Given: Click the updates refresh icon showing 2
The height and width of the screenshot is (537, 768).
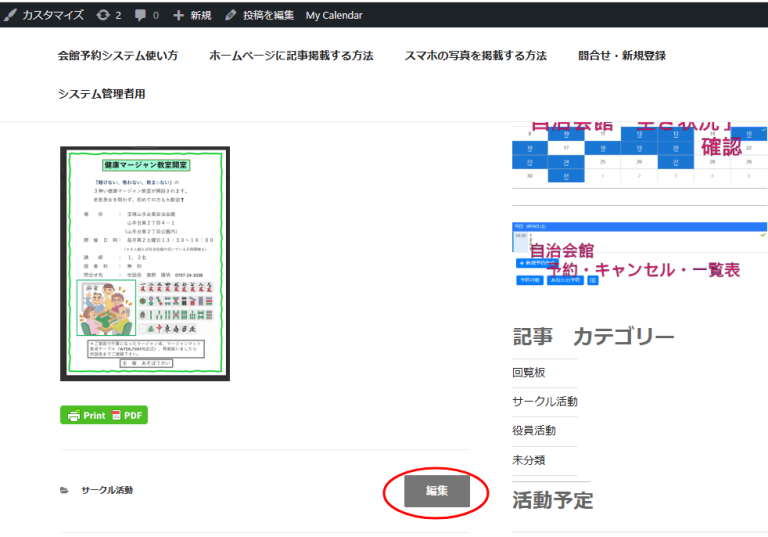Looking at the screenshot, I should 103,15.
